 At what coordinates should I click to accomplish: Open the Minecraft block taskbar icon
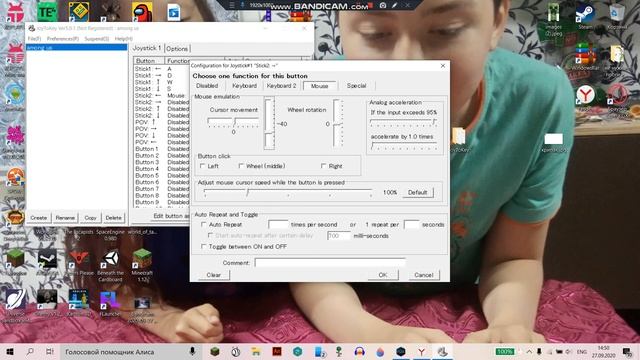tap(215, 351)
